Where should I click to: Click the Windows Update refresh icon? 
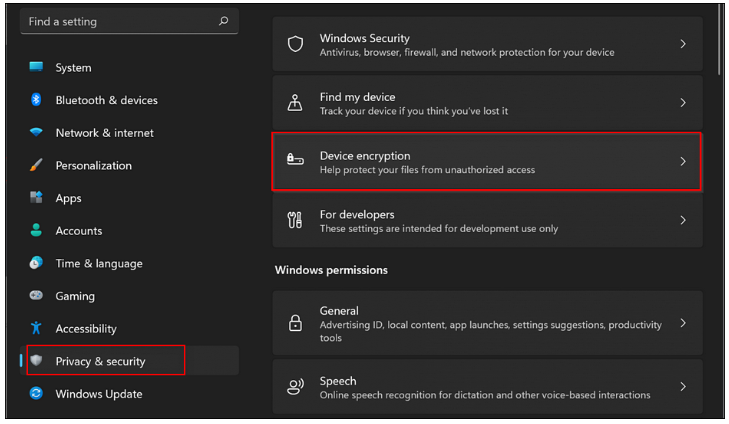point(36,393)
